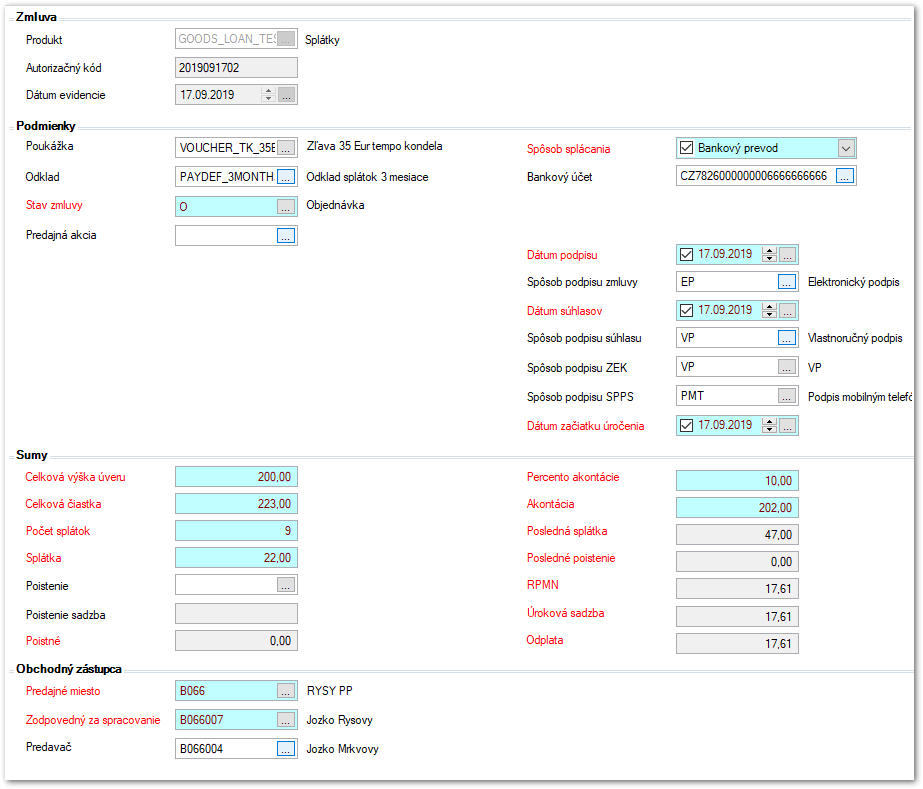Screen dimensions: 923x789
Task: Click Posledné poistenie field
Action: (738, 562)
